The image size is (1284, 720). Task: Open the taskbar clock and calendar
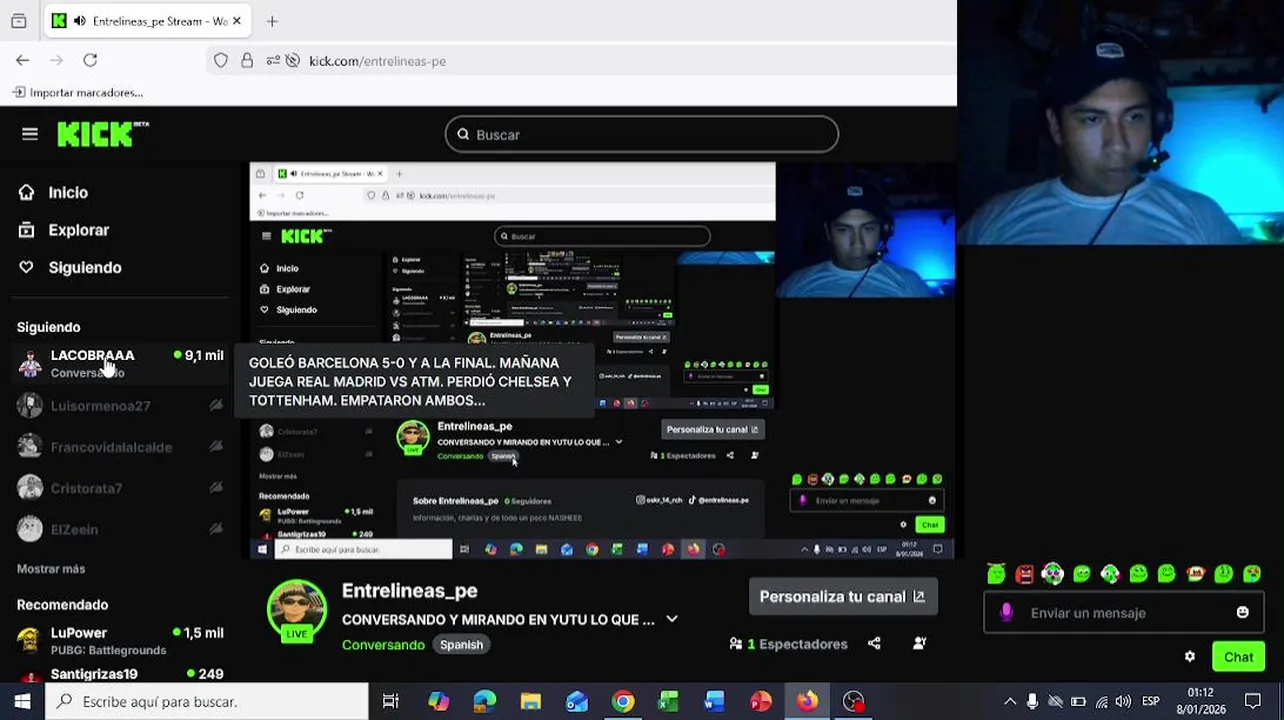[x=1201, y=701]
